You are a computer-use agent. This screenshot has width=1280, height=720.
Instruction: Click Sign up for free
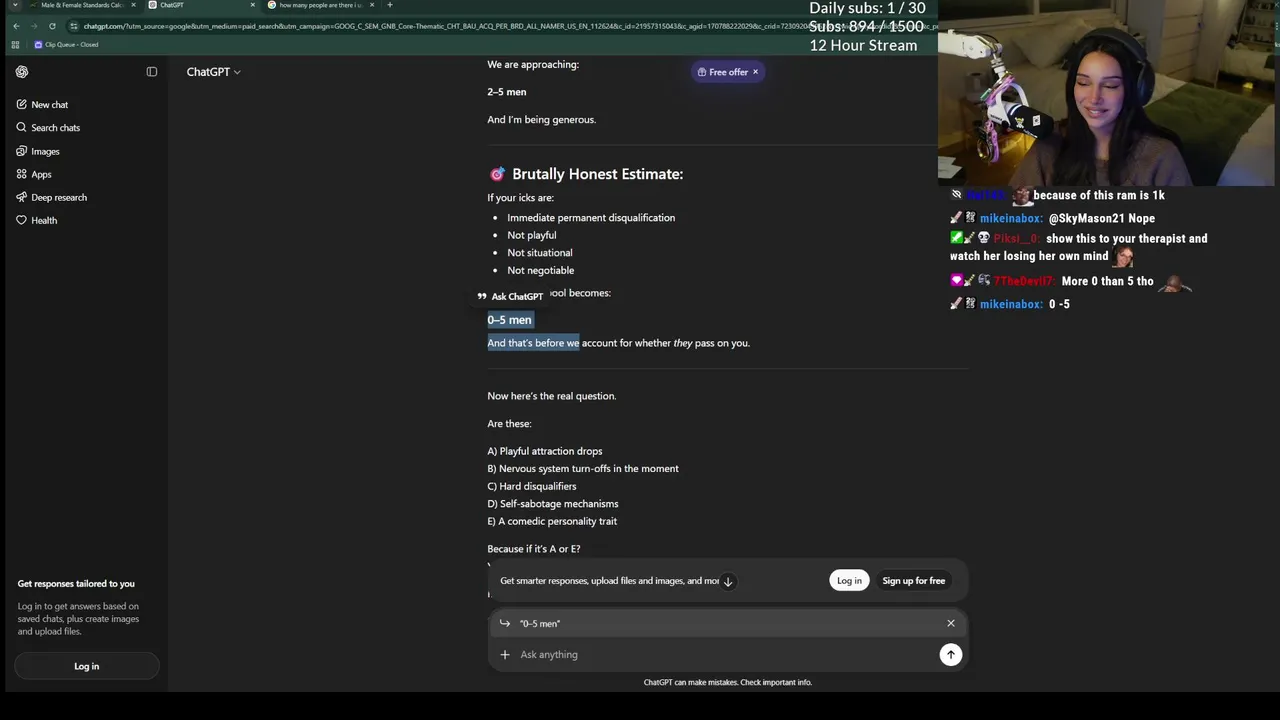(913, 581)
